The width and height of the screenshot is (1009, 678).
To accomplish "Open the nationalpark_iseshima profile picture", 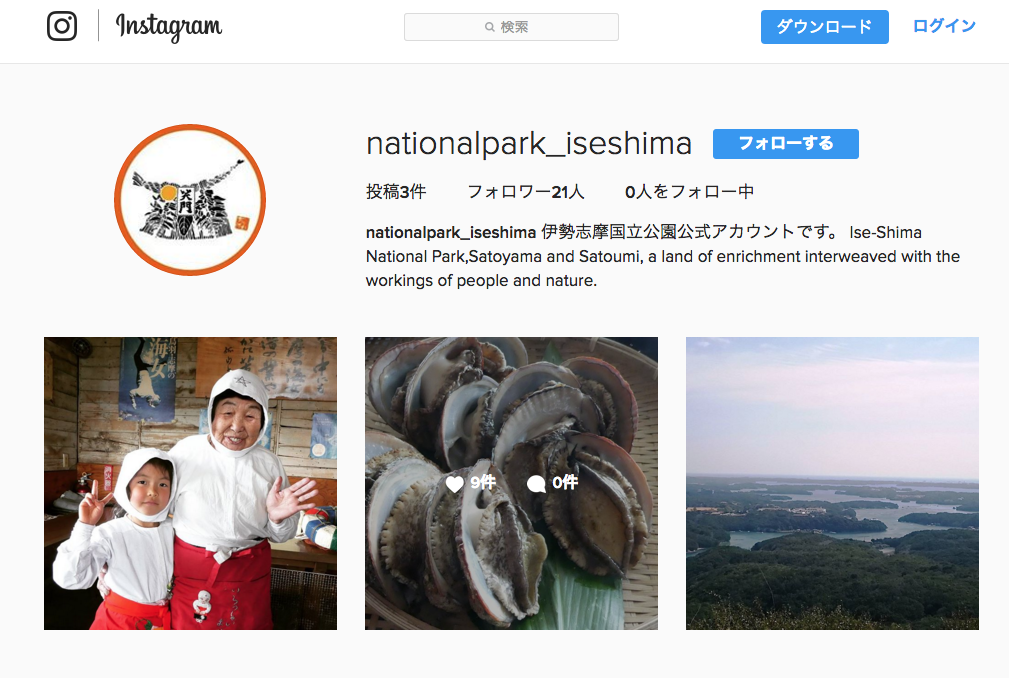I will tap(190, 200).
